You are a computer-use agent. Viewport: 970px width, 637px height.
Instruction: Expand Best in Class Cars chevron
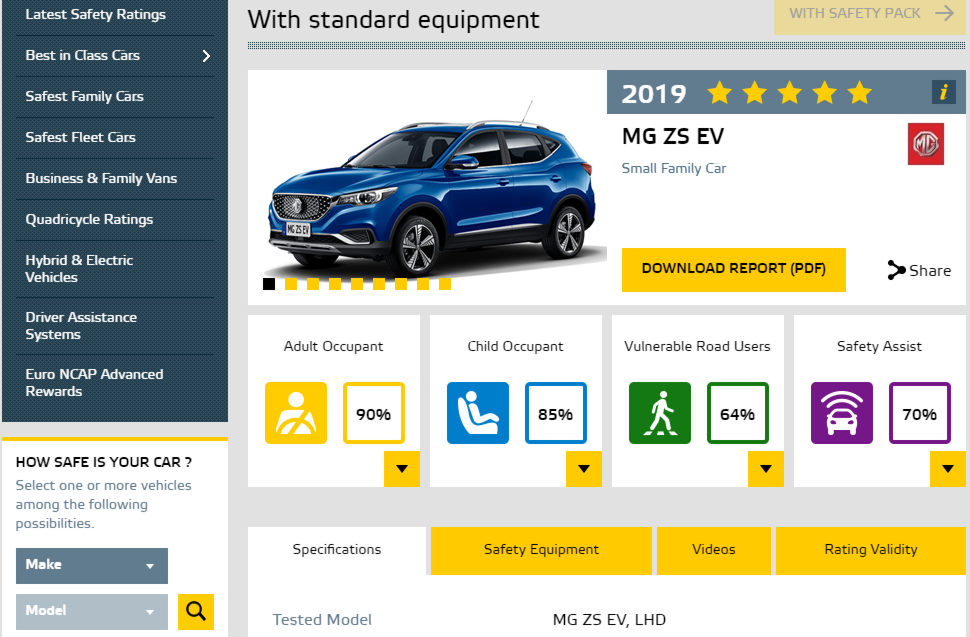coord(207,56)
